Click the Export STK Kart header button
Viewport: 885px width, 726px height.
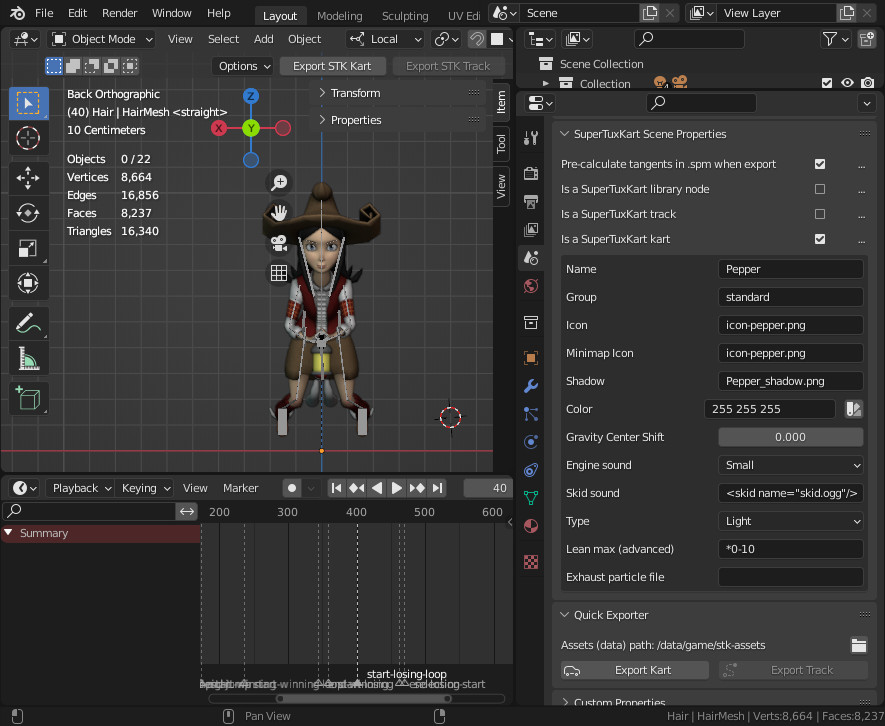332,66
